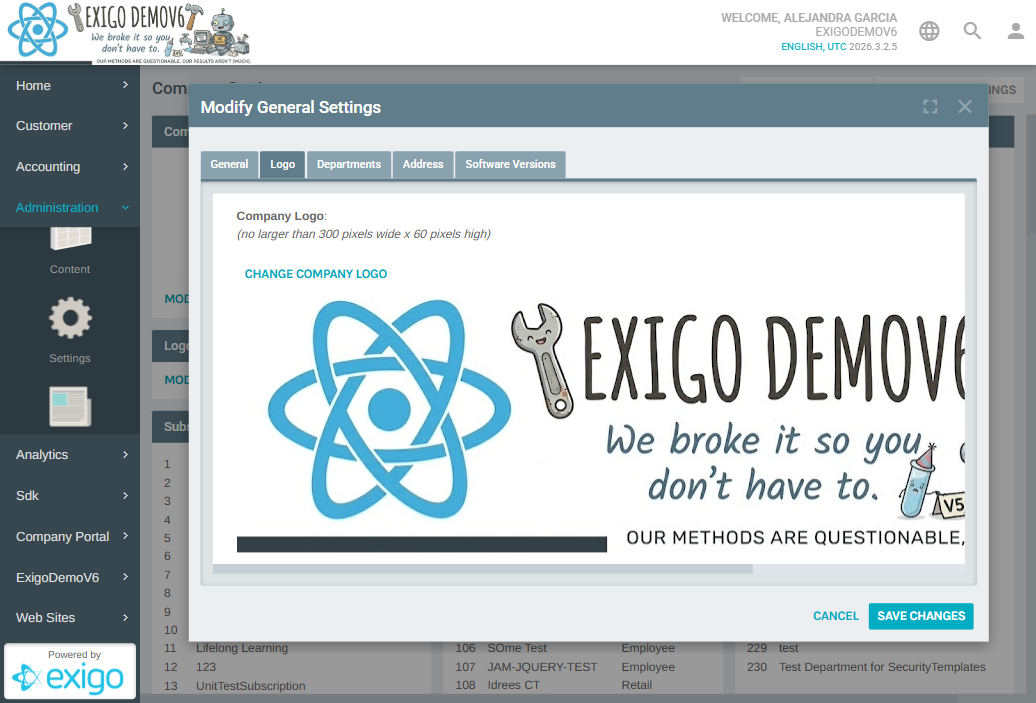Expand the Analytics menu
Image resolution: width=1036 pixels, height=703 pixels.
click(70, 455)
